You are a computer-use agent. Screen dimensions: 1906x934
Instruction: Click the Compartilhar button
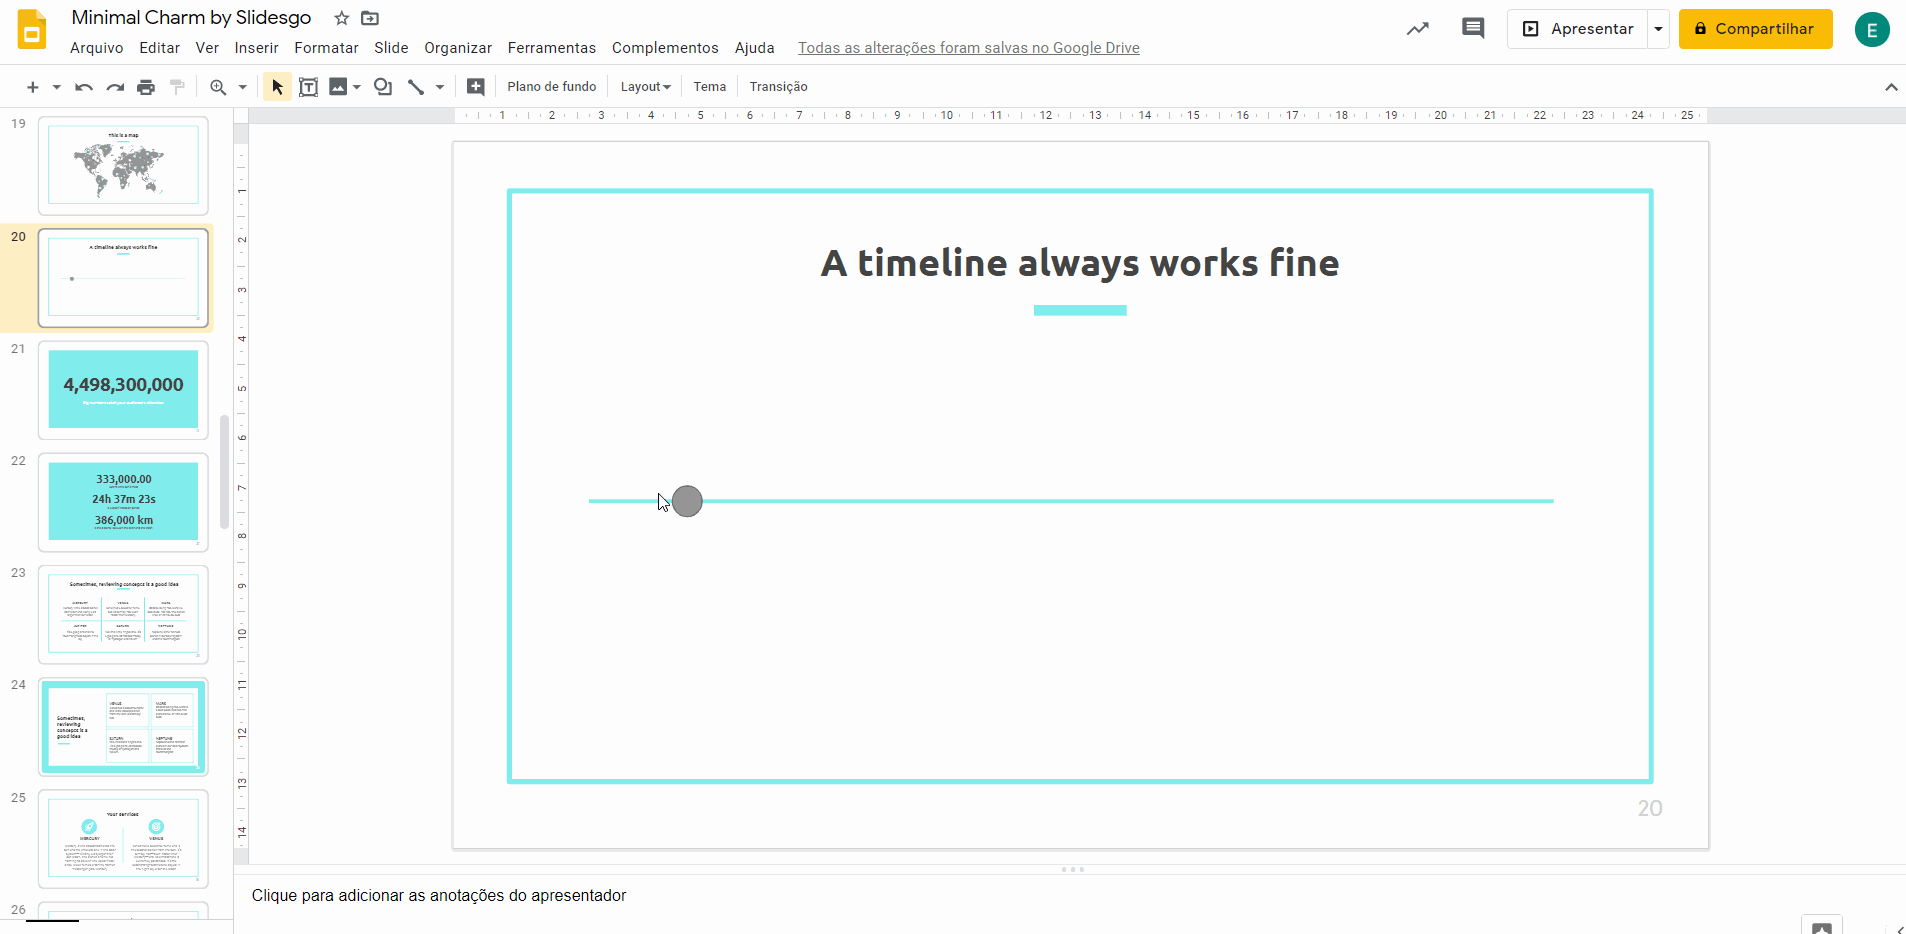(x=1755, y=29)
